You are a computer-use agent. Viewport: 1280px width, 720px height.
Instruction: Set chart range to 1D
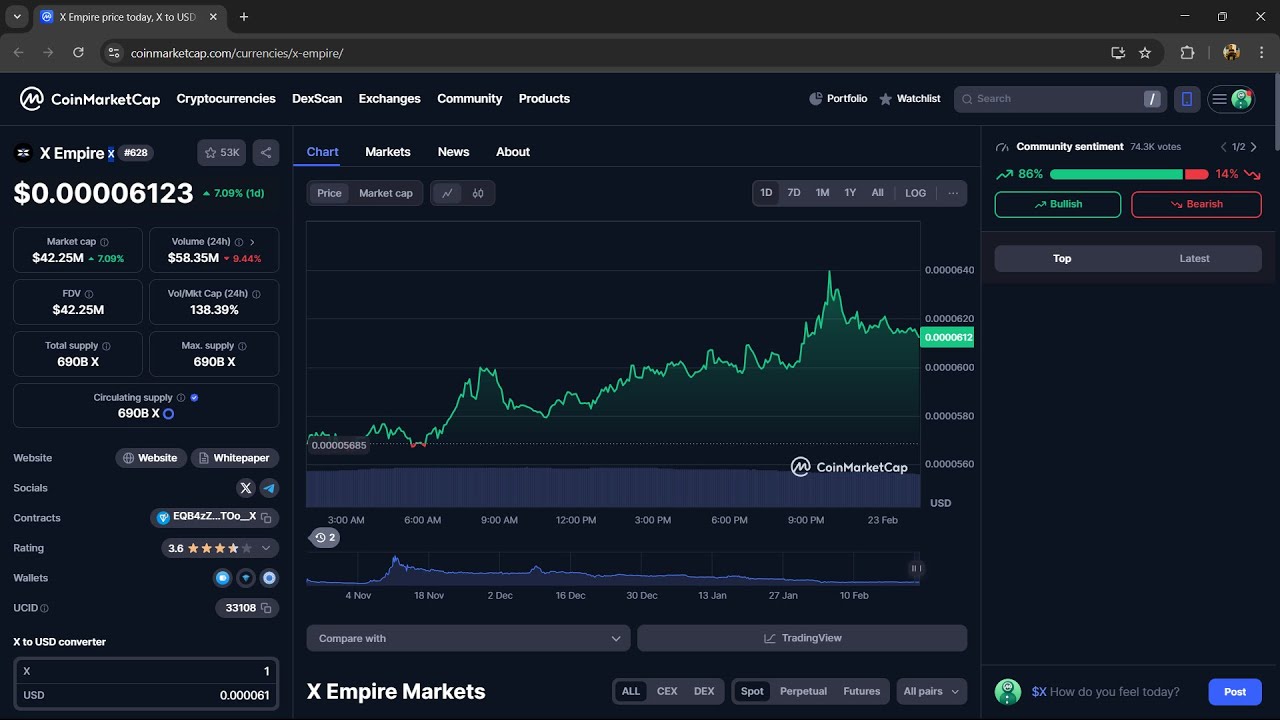(x=766, y=193)
